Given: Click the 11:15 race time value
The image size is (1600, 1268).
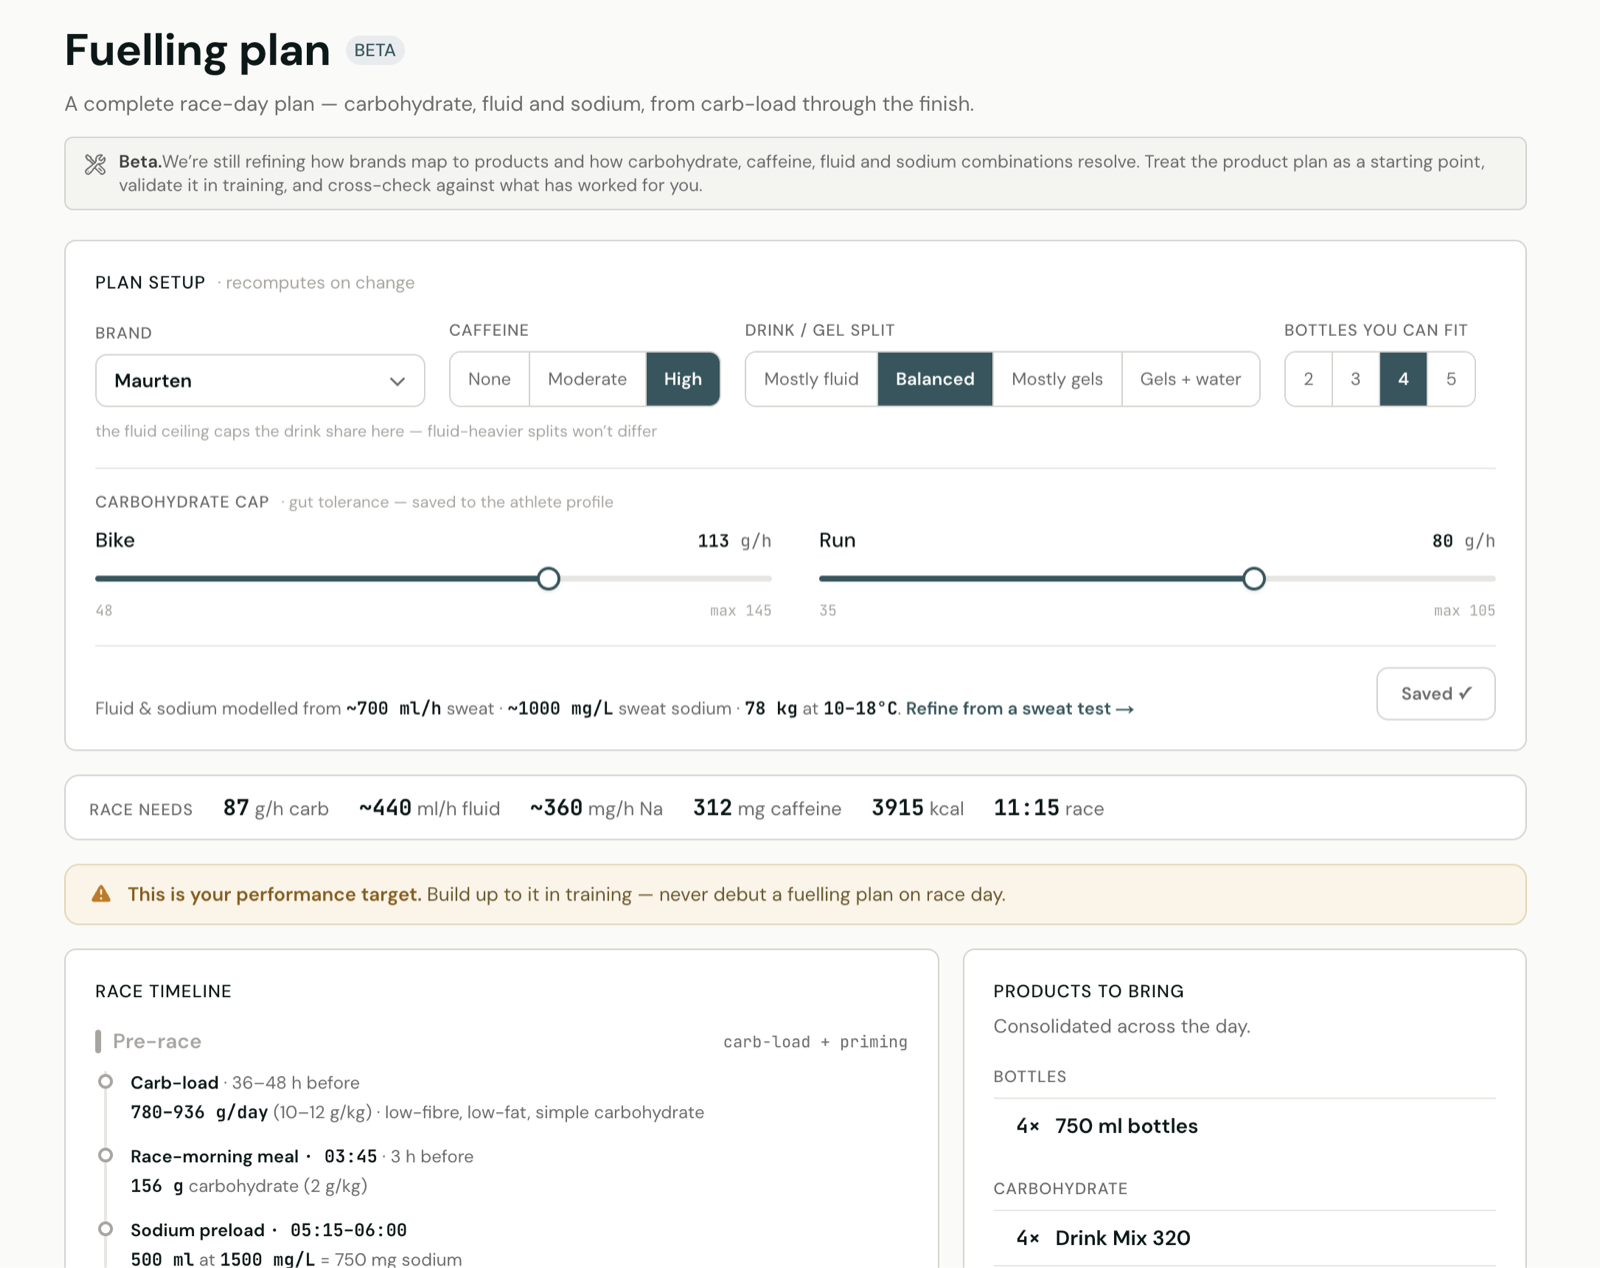Looking at the screenshot, I should coord(1048,808).
